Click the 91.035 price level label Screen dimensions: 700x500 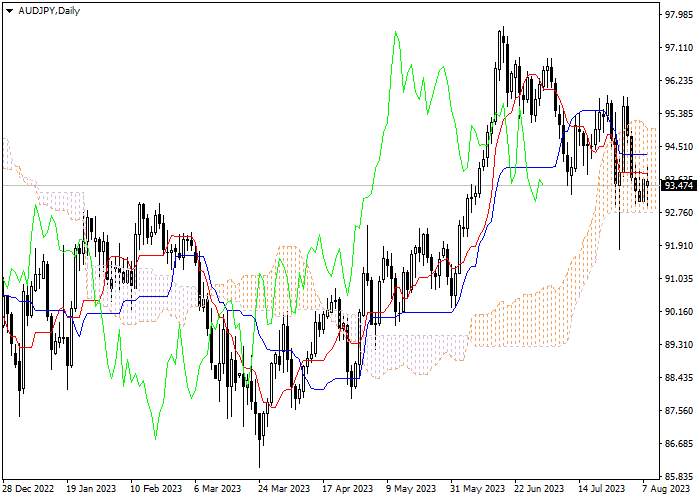[679, 279]
